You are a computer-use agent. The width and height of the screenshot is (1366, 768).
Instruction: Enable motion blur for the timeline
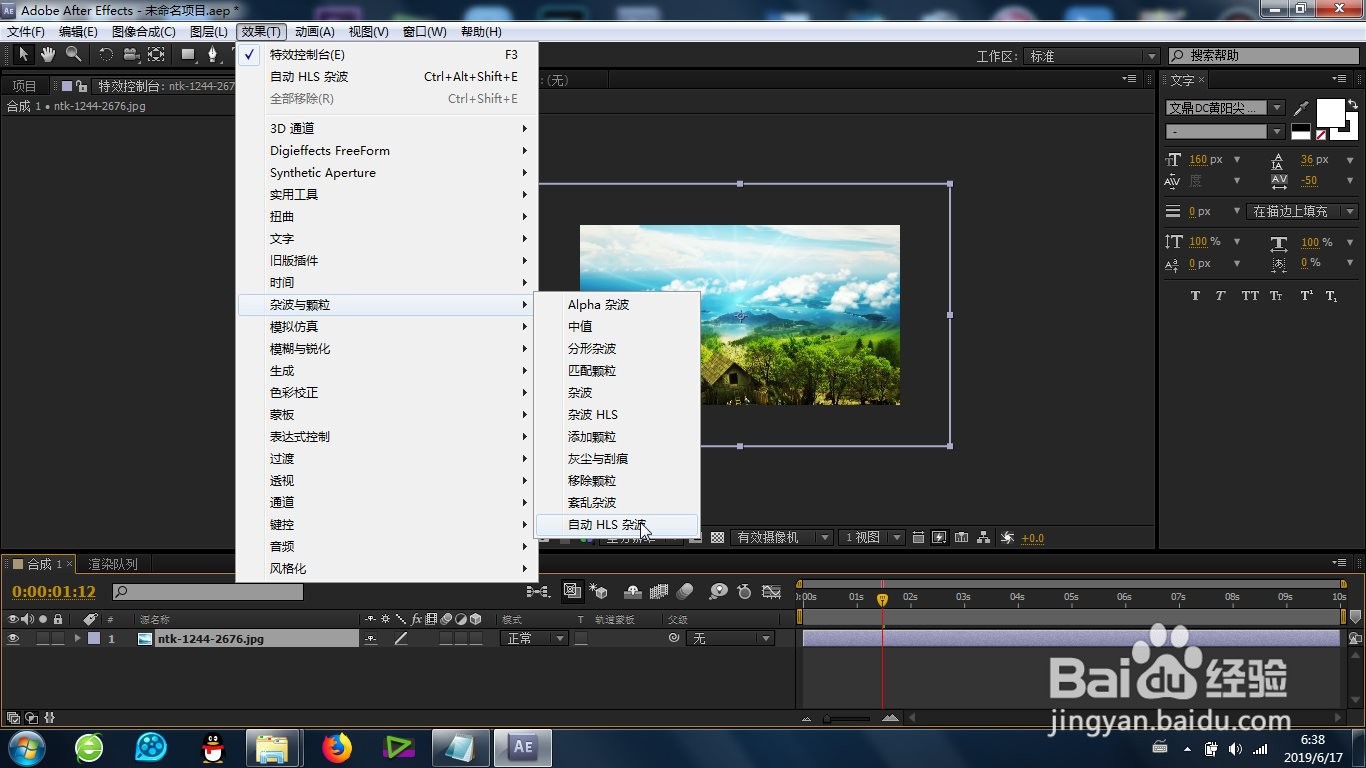coord(683,592)
